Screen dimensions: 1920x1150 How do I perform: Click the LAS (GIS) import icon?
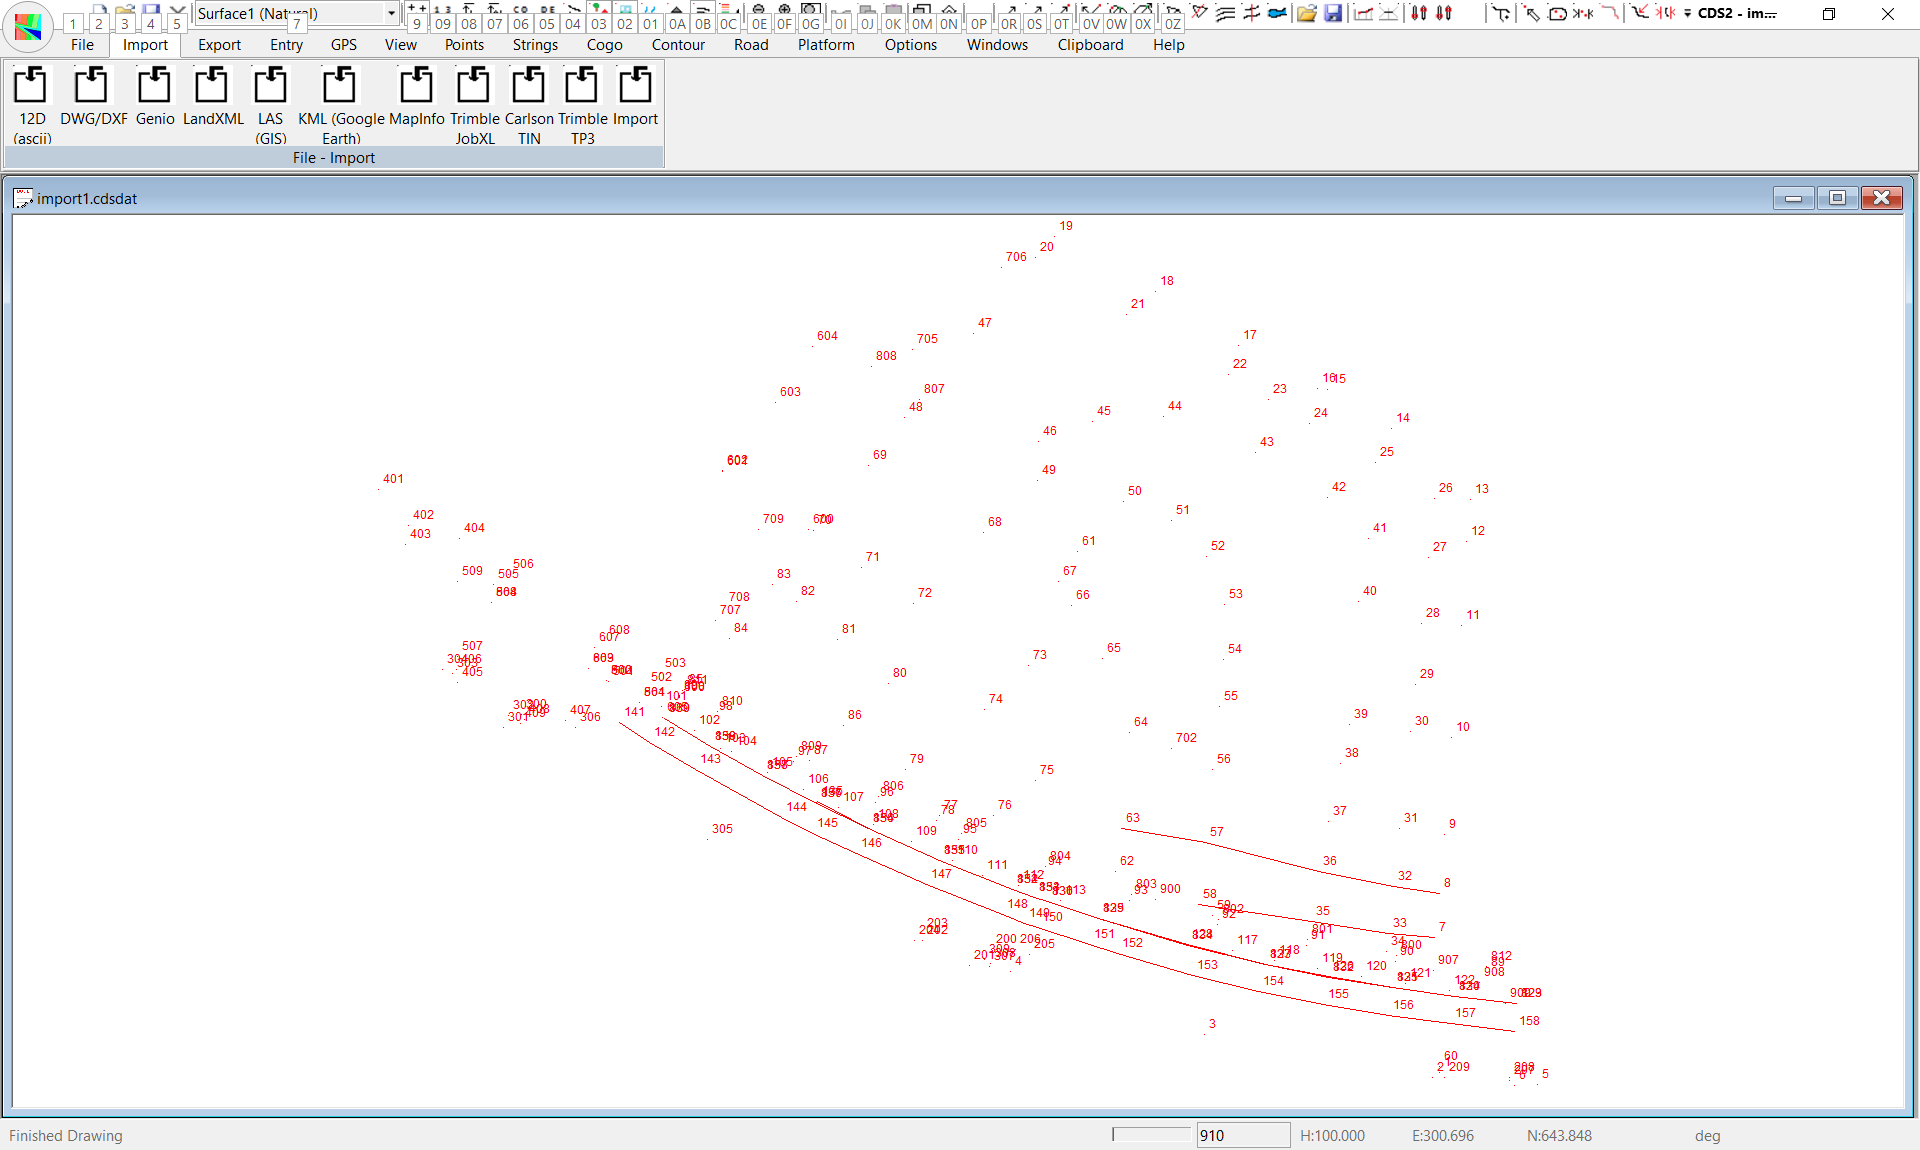(270, 87)
